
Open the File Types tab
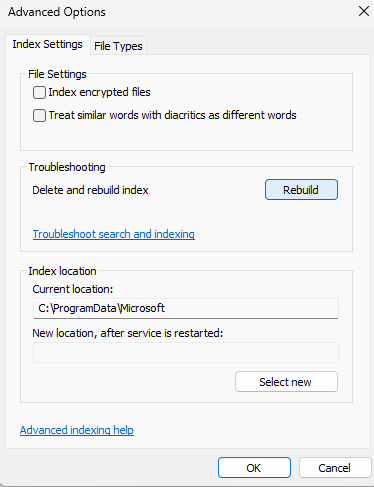(118, 46)
